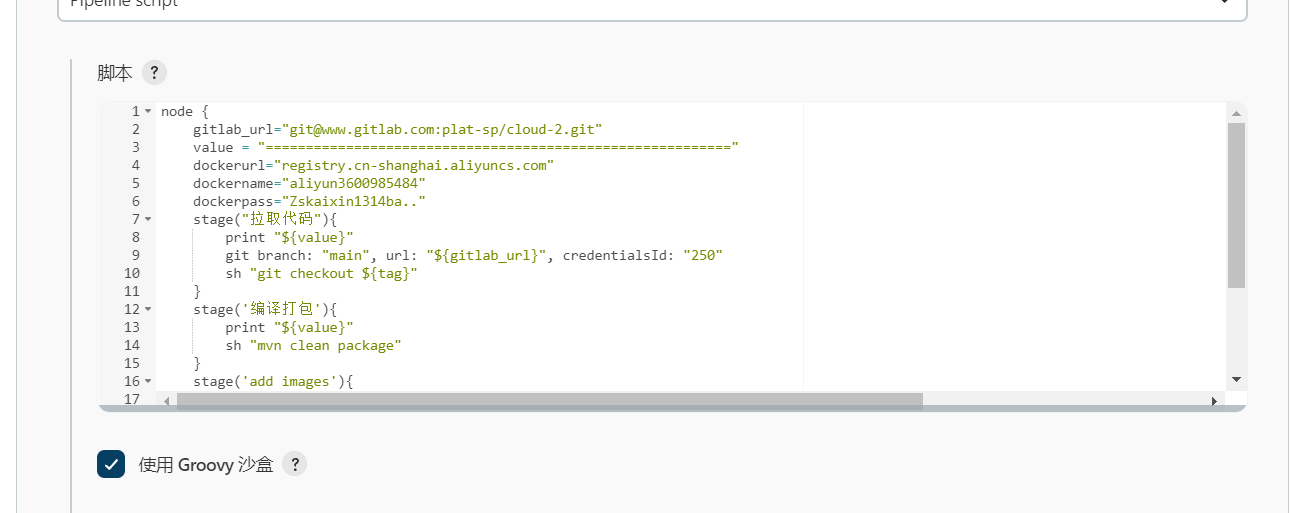Click line number 8 in the gutter
This screenshot has width=1290, height=513.
coord(135,237)
